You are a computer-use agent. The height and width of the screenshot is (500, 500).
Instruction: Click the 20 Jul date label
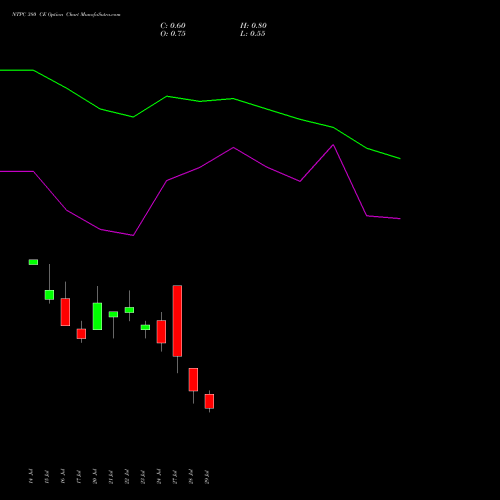pyautogui.click(x=95, y=476)
